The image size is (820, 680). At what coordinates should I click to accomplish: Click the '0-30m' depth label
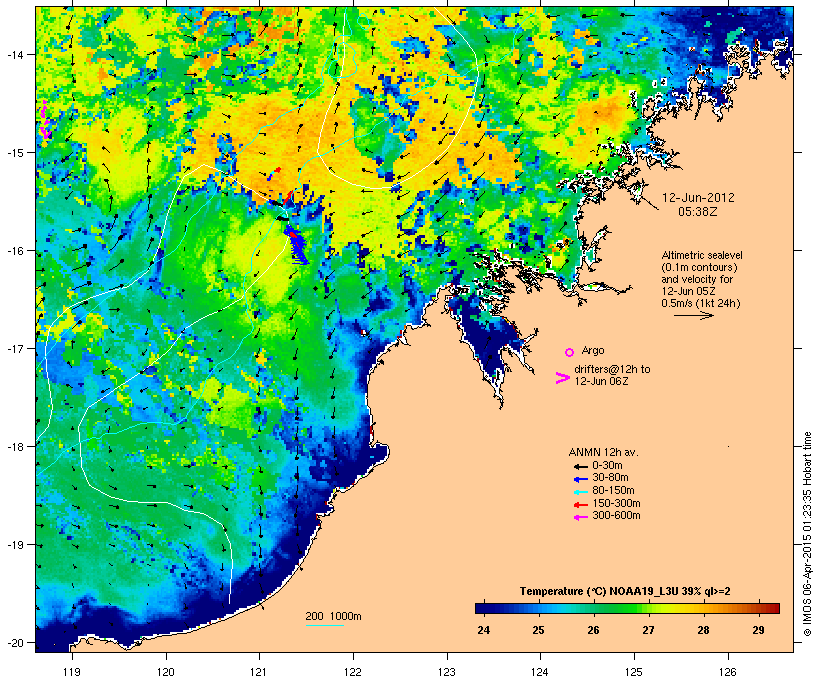(607, 466)
